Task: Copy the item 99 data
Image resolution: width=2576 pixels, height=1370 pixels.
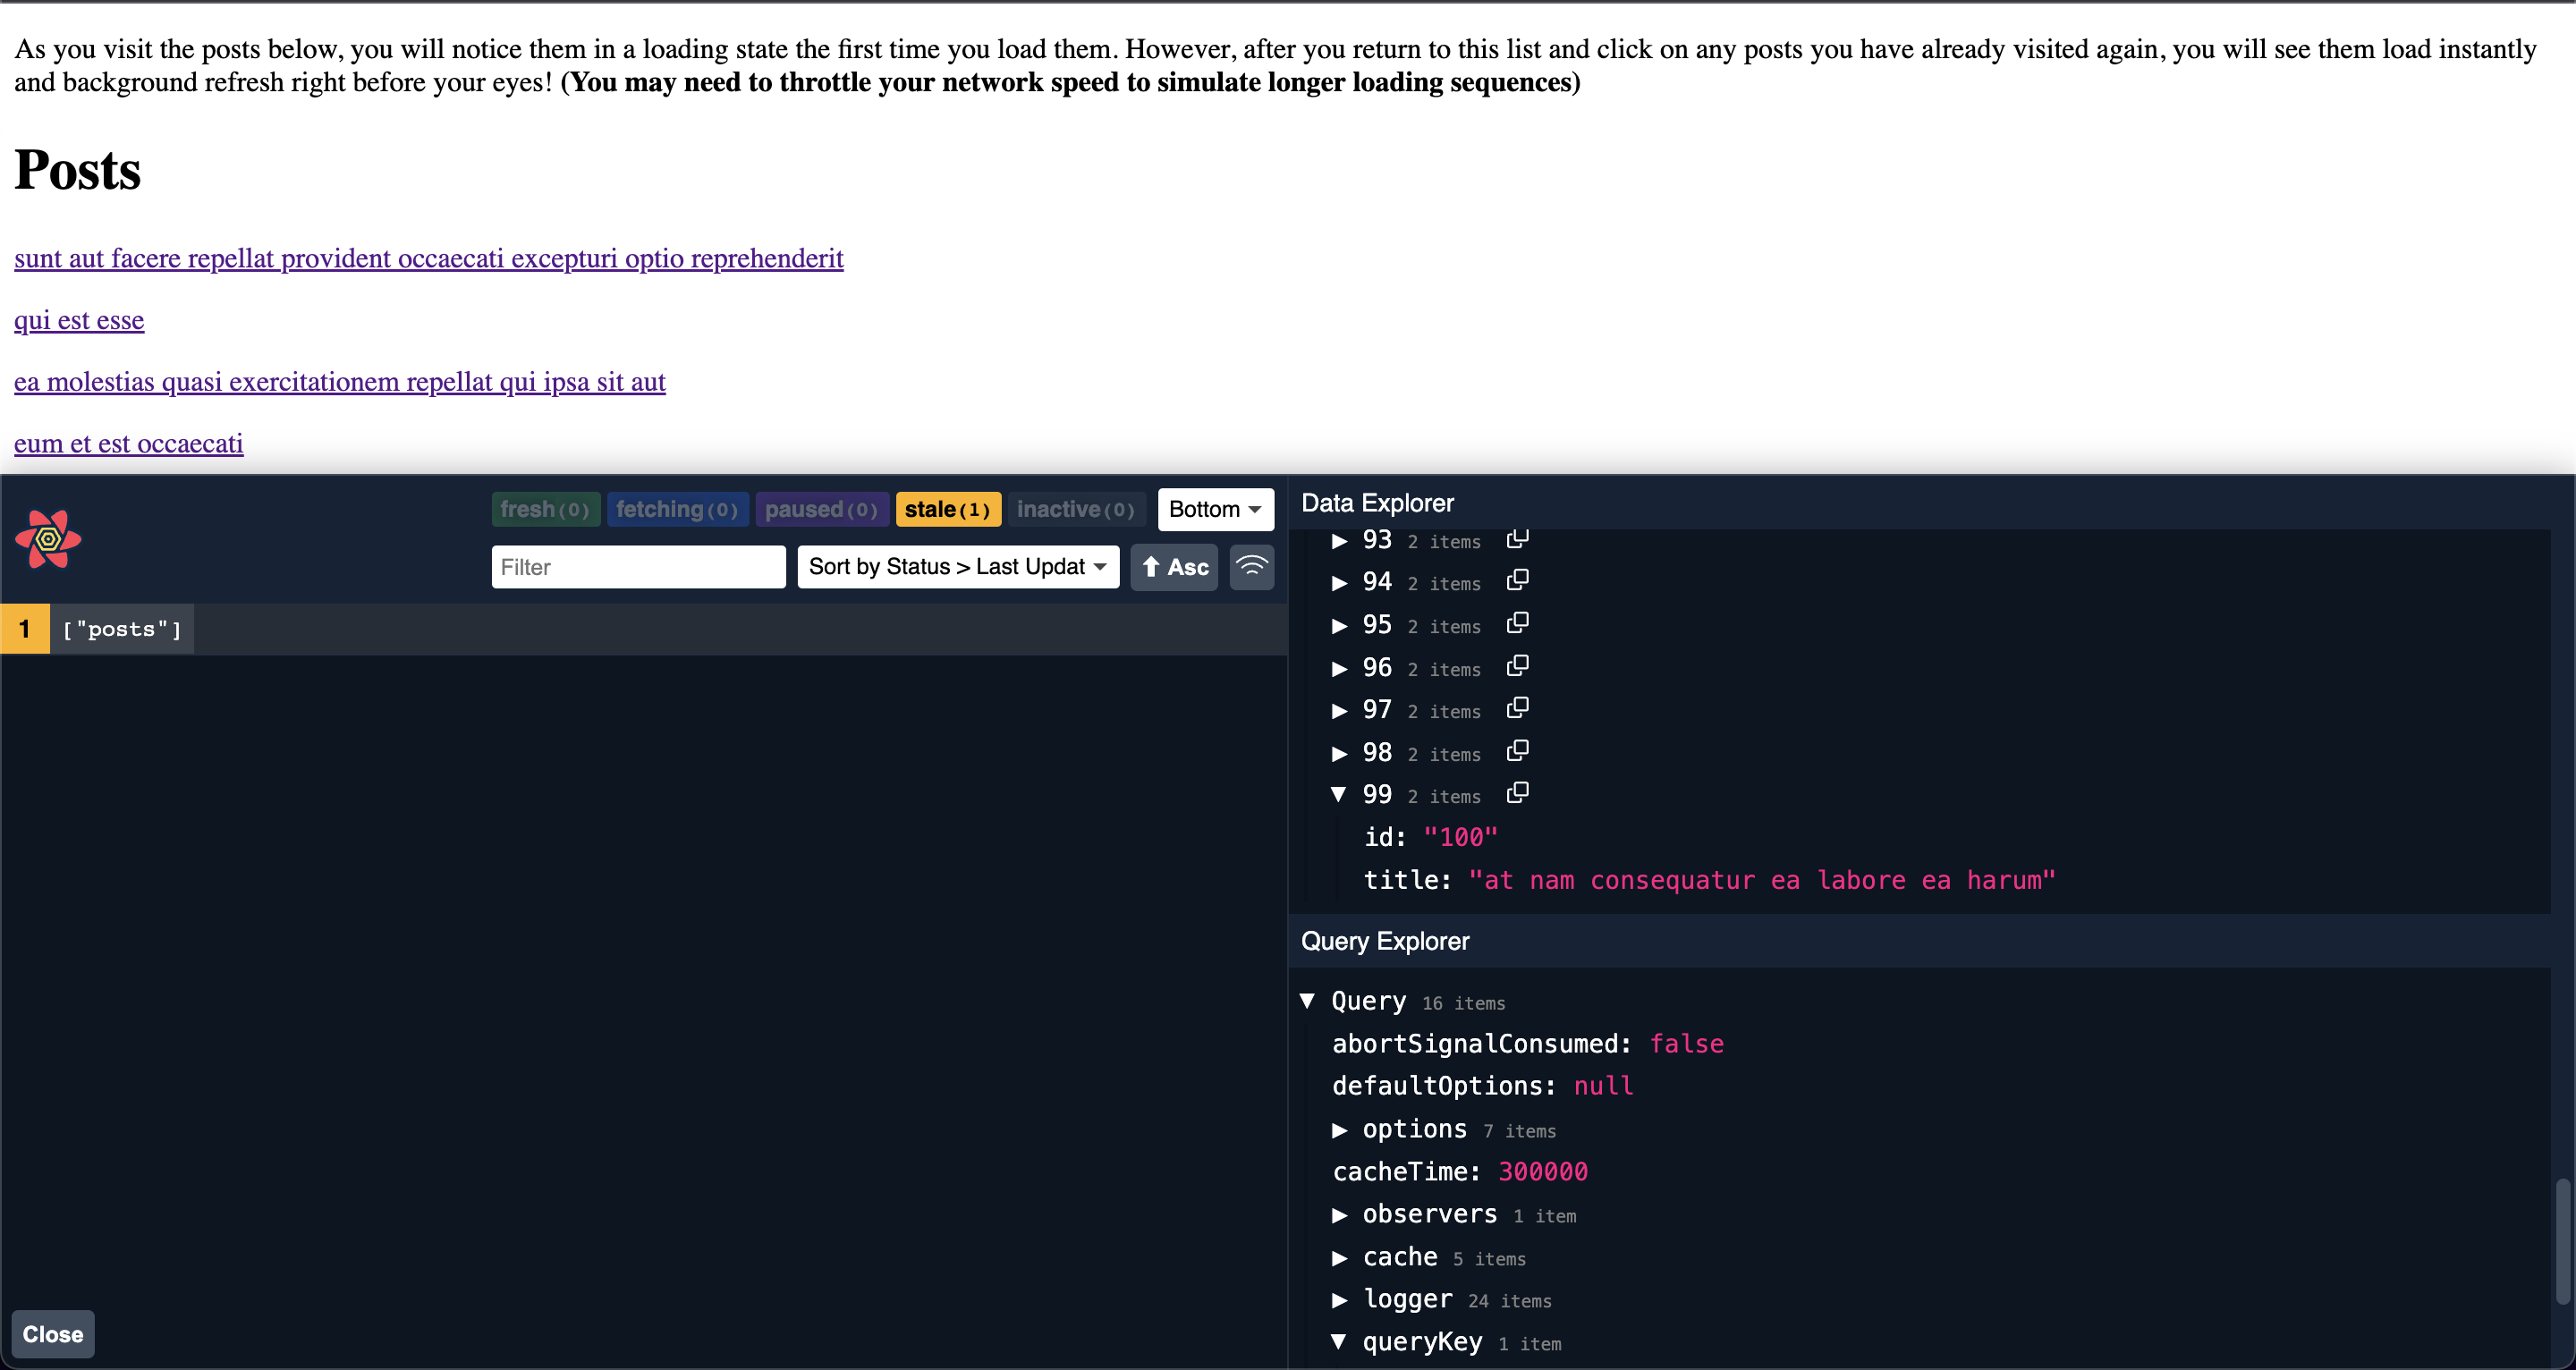Action: point(1517,793)
